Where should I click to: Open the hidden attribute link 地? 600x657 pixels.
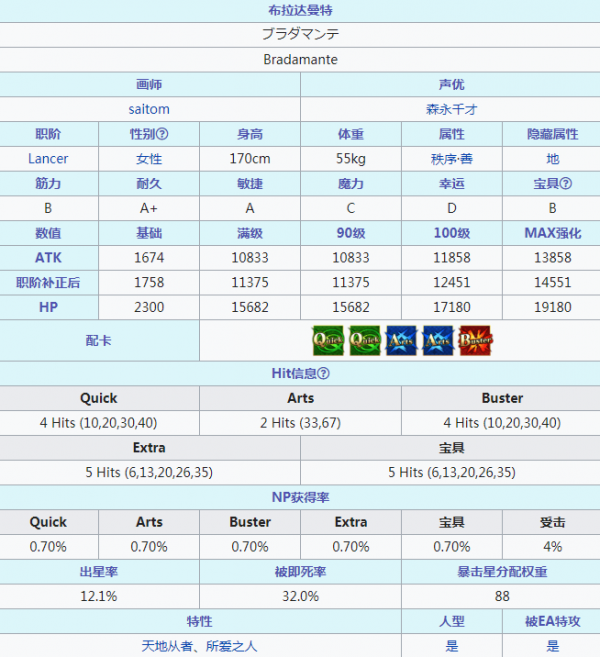[553, 159]
